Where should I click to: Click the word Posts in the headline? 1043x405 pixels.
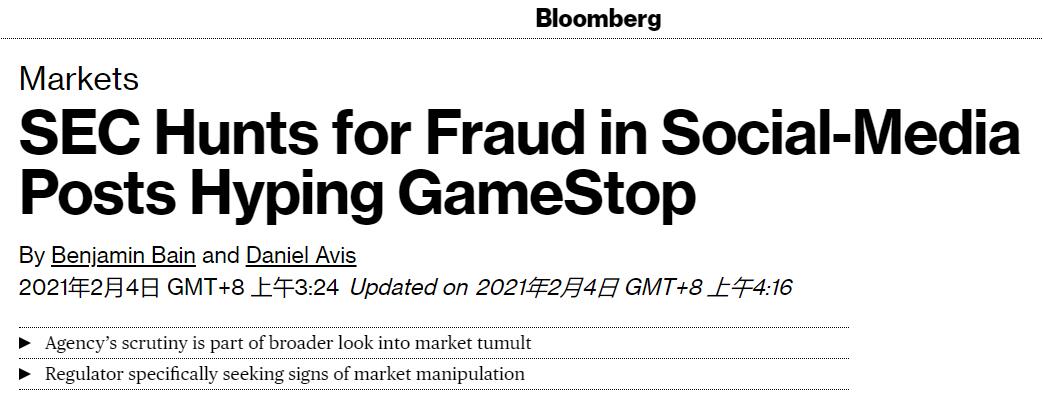pos(97,194)
